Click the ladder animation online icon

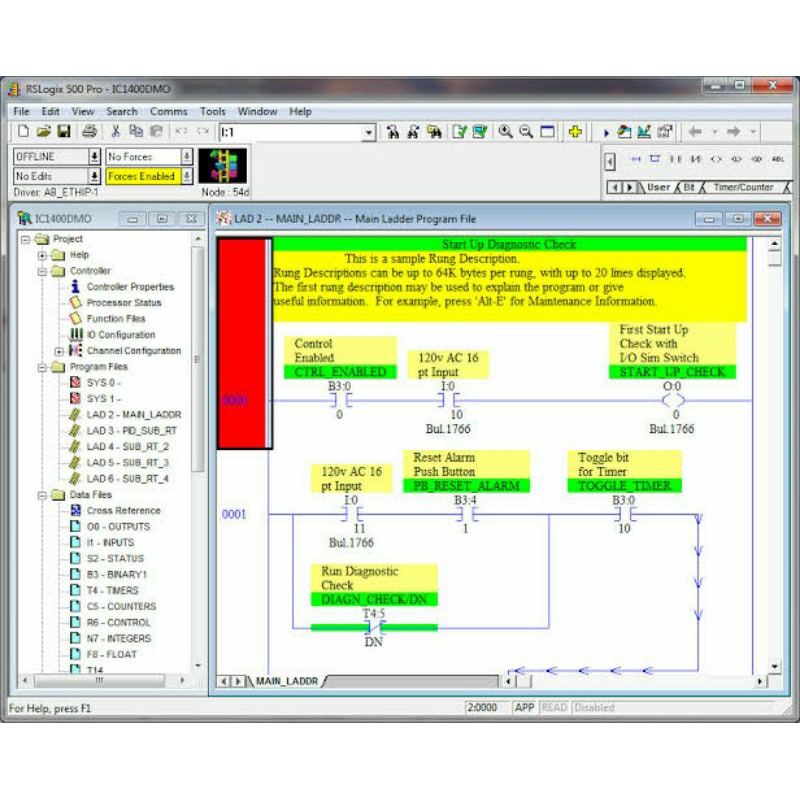pyautogui.click(x=222, y=166)
